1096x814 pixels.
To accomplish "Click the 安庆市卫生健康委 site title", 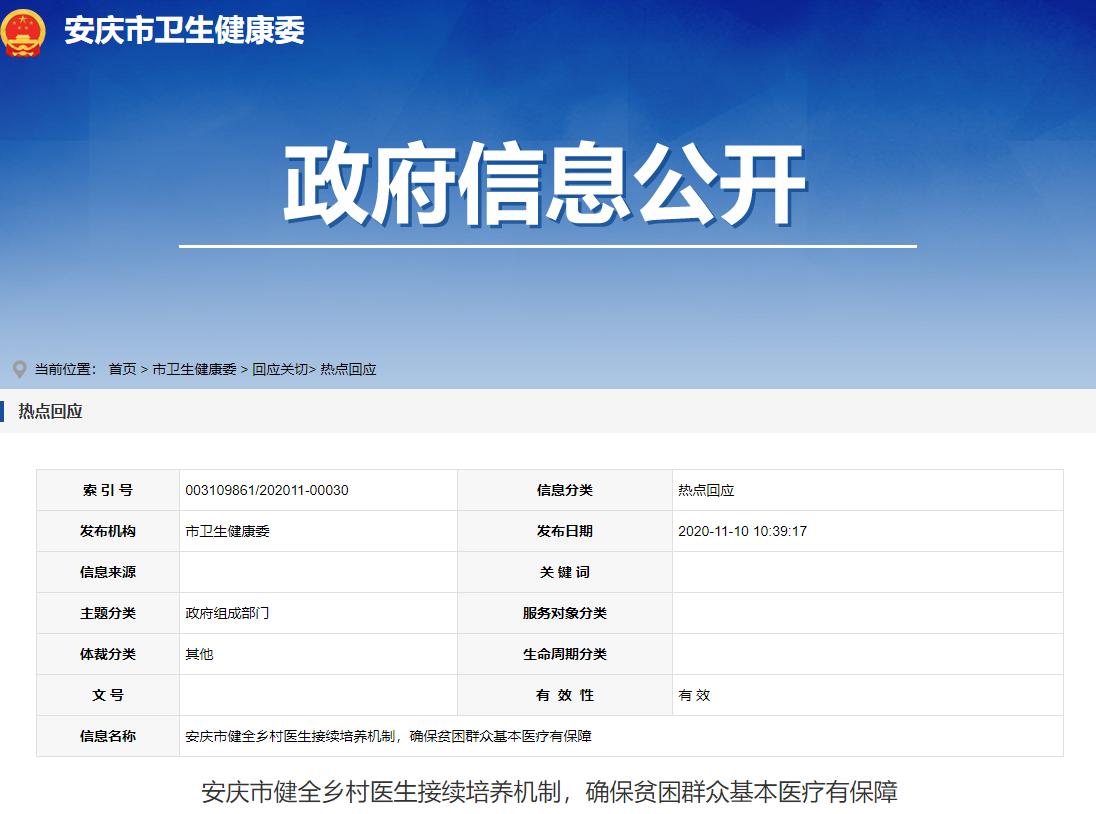I will [185, 31].
